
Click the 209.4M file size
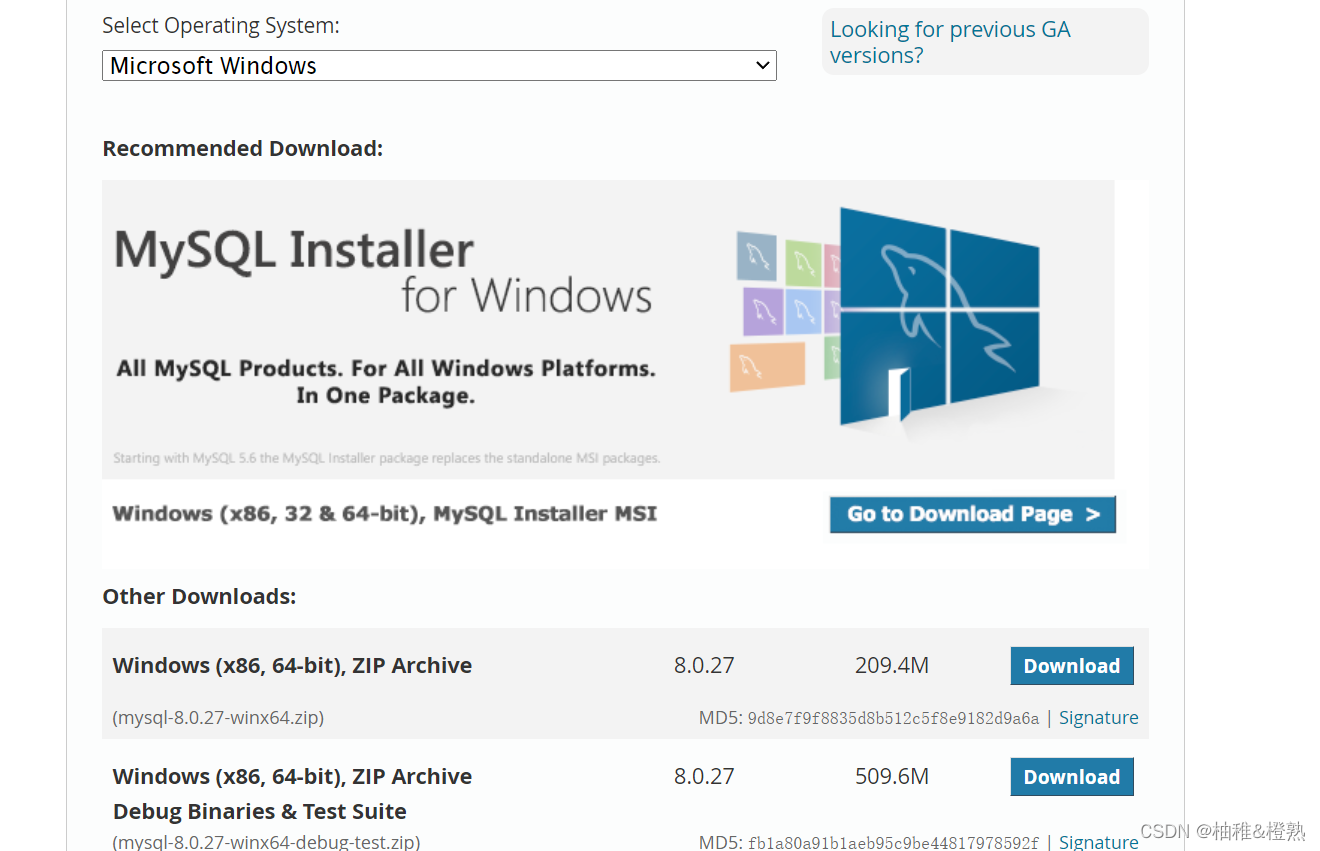tap(892, 666)
